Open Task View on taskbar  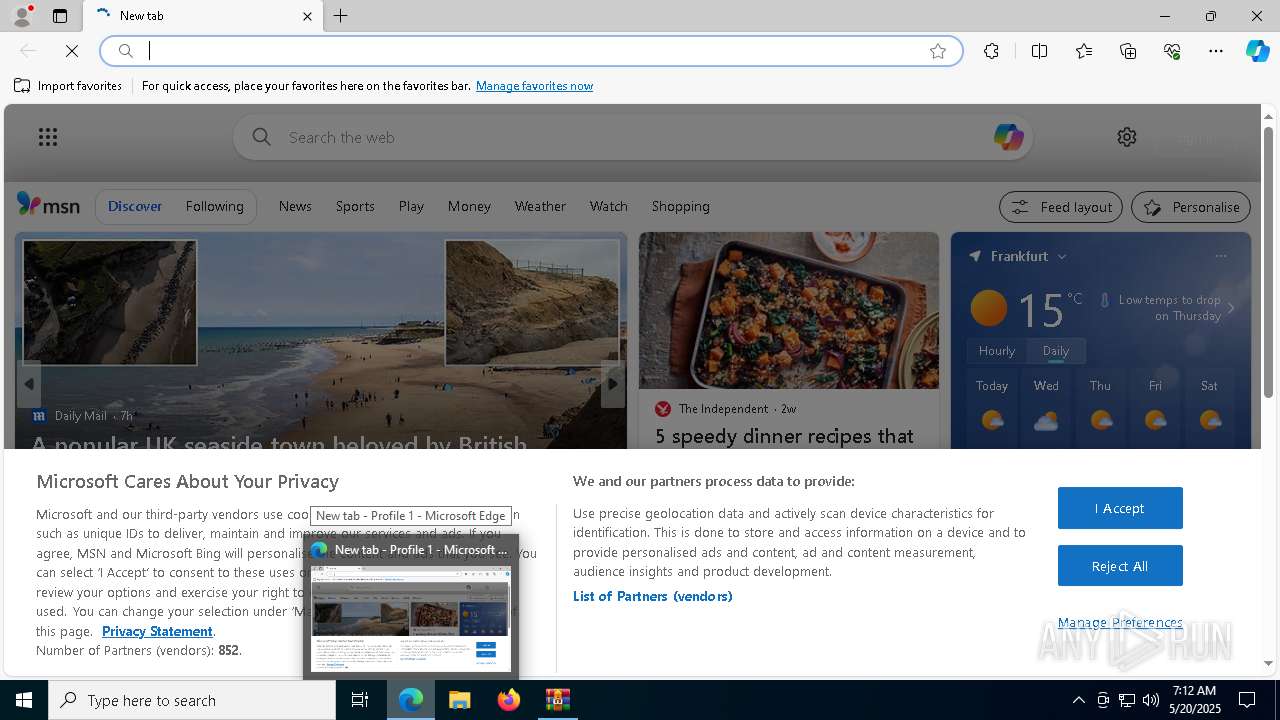pos(360,700)
